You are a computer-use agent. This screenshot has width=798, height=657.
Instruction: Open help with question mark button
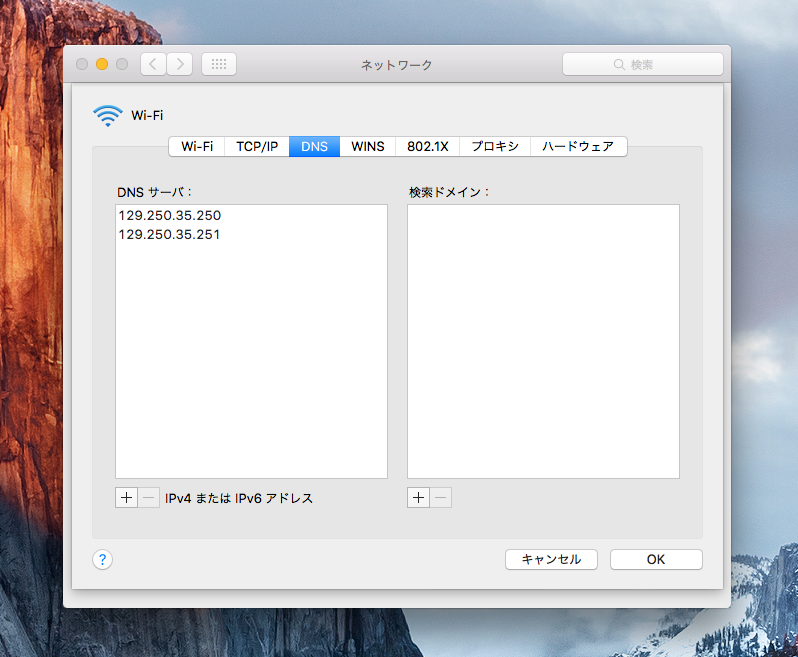coord(102,560)
